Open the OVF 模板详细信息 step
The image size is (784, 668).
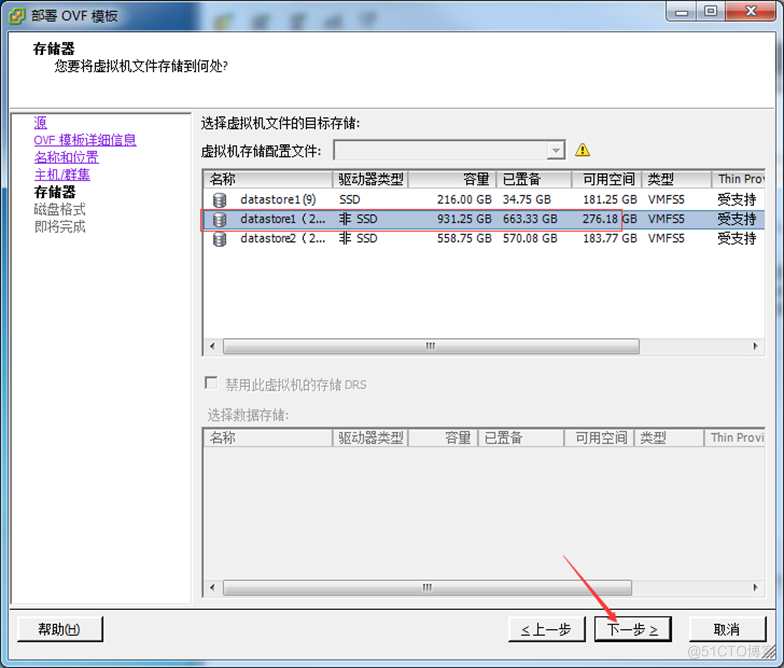[x=85, y=140]
